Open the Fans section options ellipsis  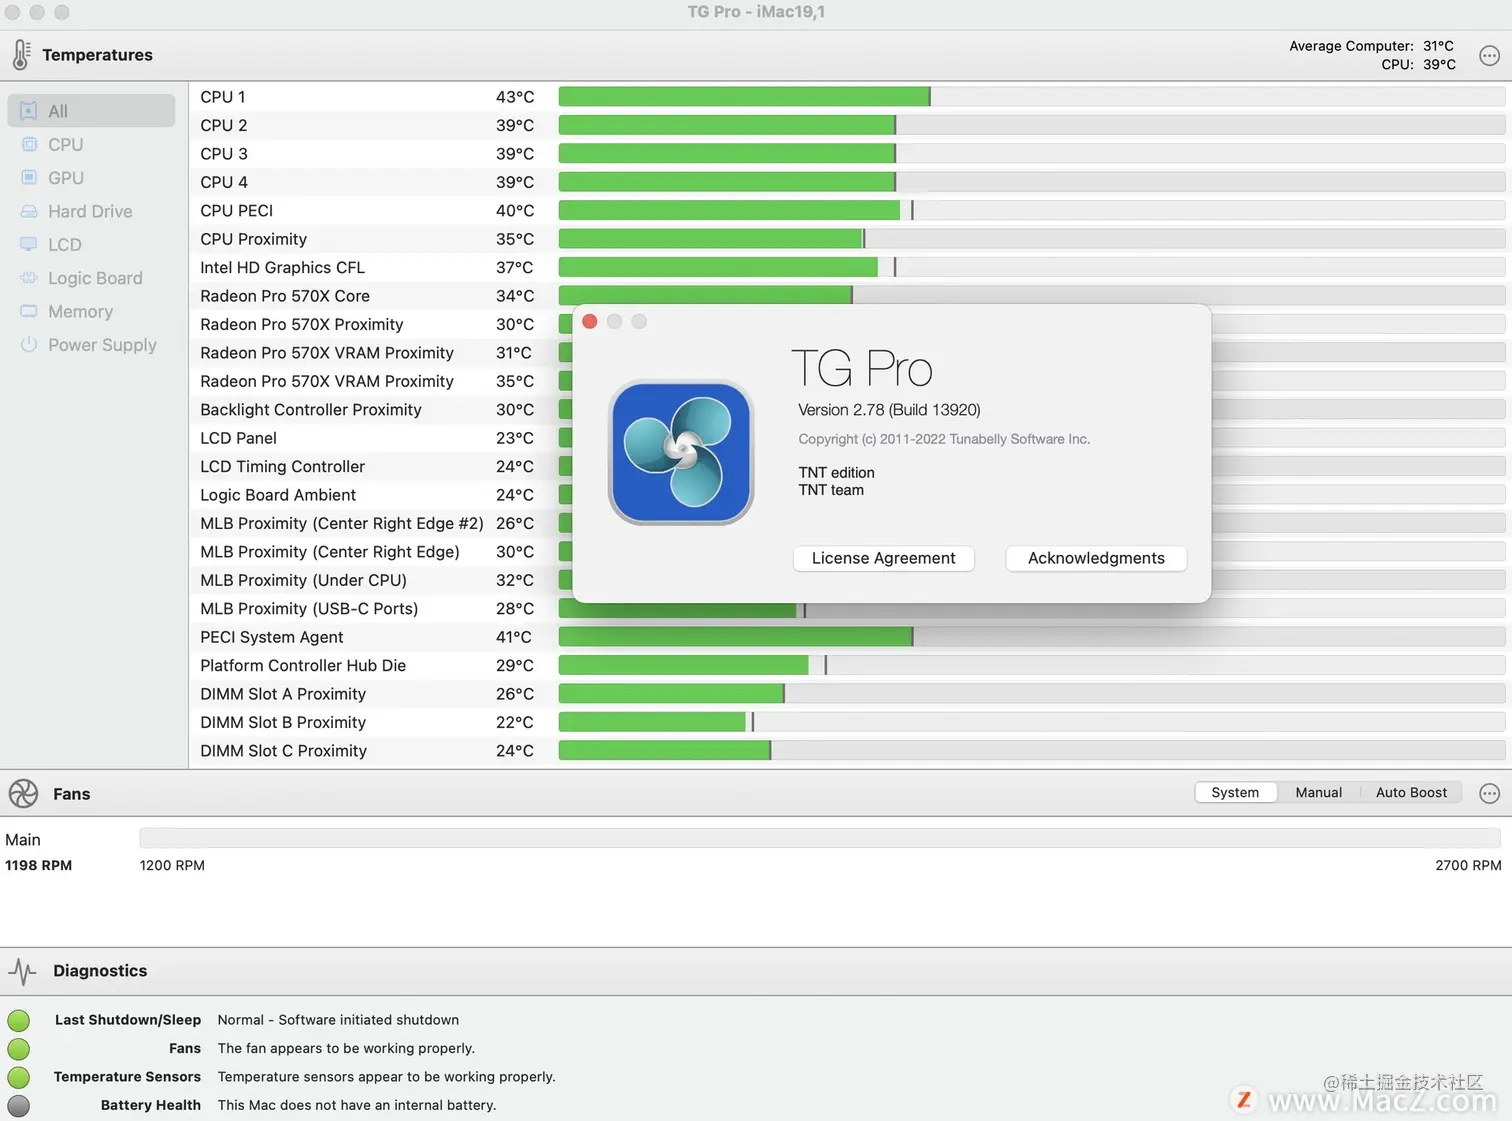click(1489, 793)
